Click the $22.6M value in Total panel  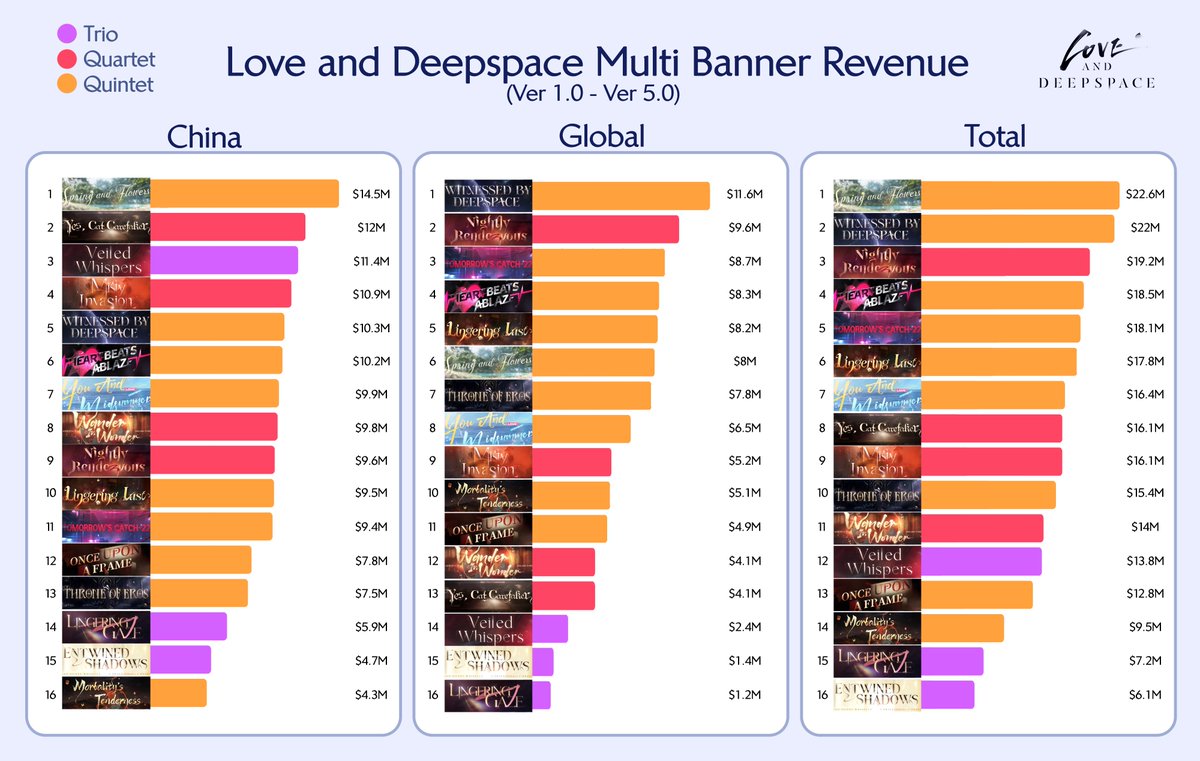pyautogui.click(x=1147, y=195)
